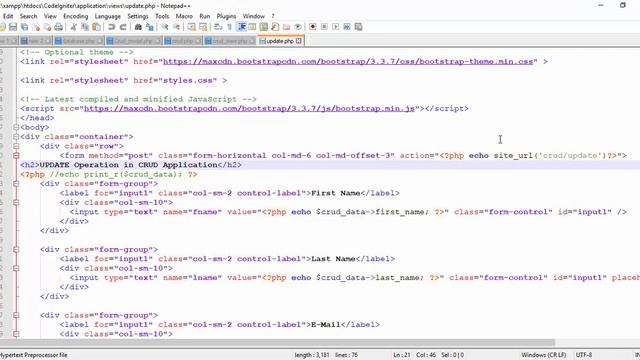The image size is (640, 360).
Task: Open the Settings menu
Action: (x=138, y=16)
